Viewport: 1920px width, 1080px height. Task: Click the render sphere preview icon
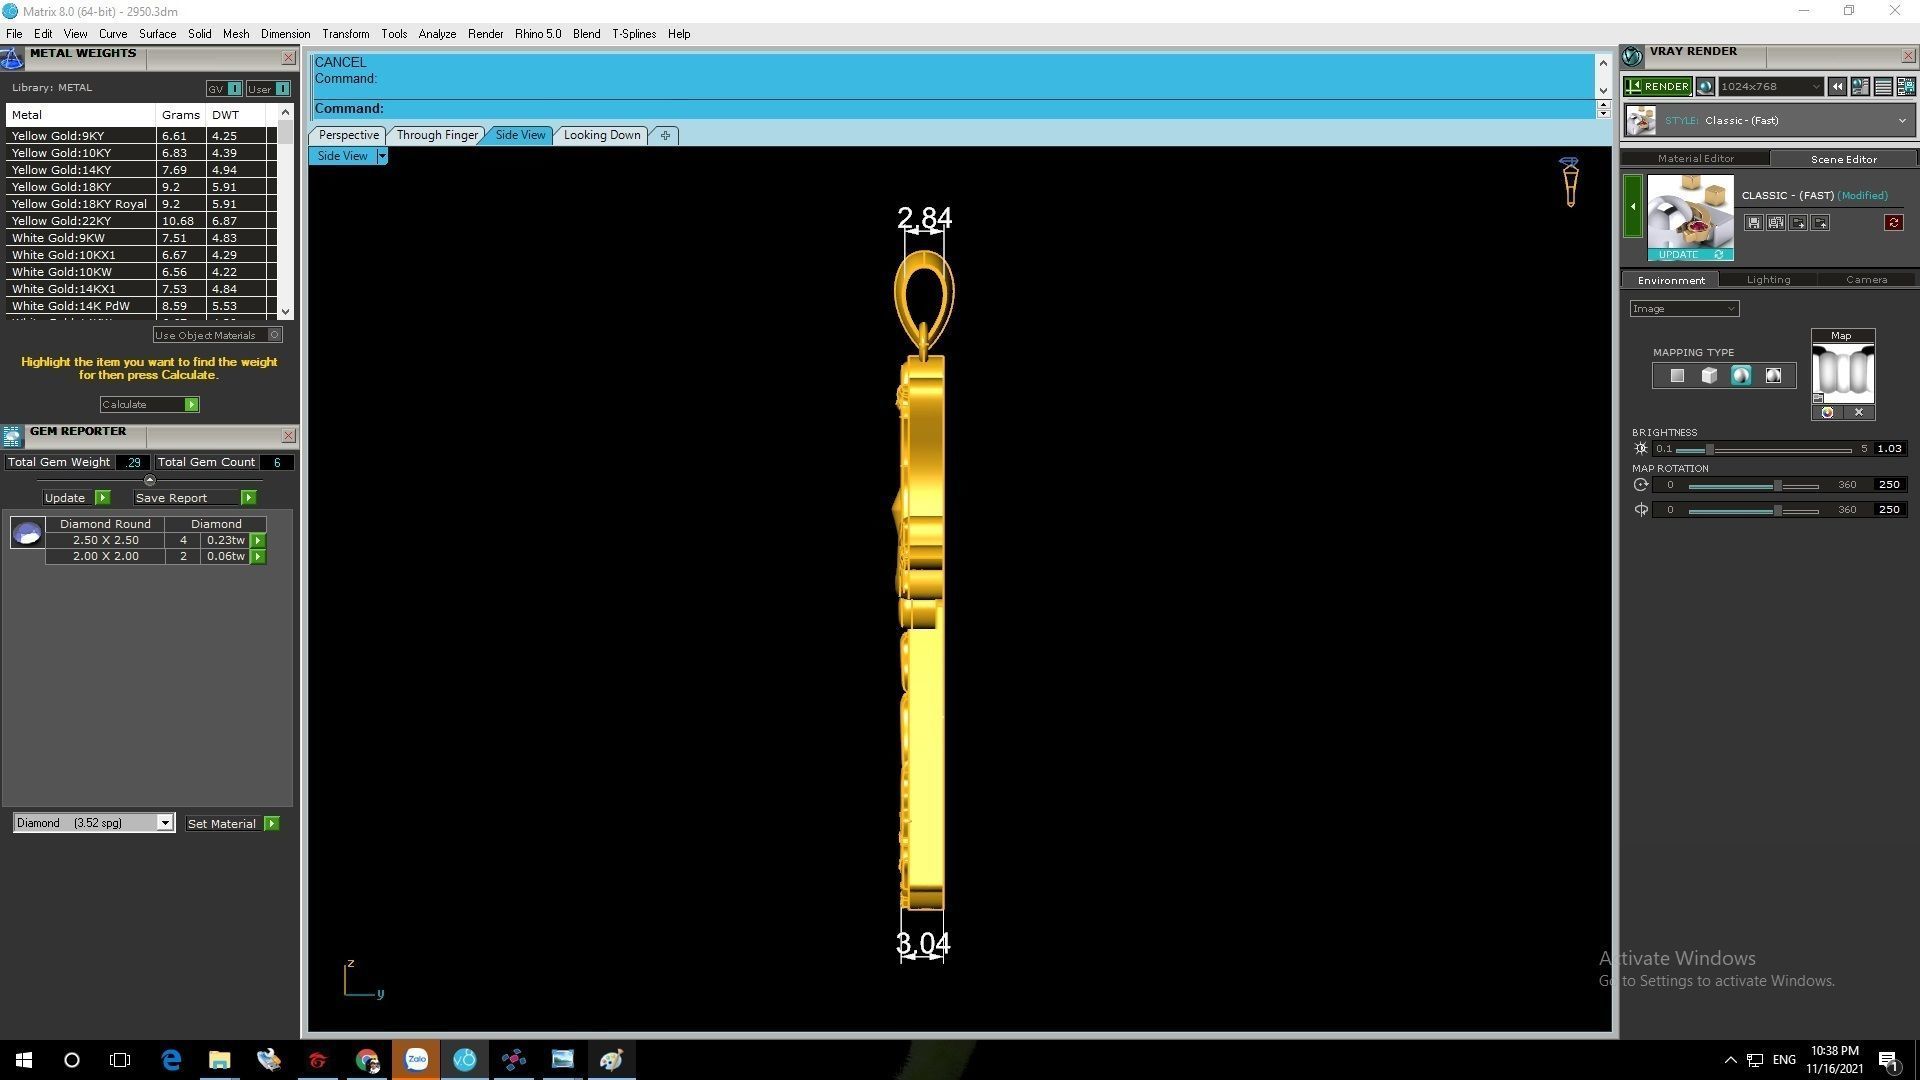point(1705,87)
